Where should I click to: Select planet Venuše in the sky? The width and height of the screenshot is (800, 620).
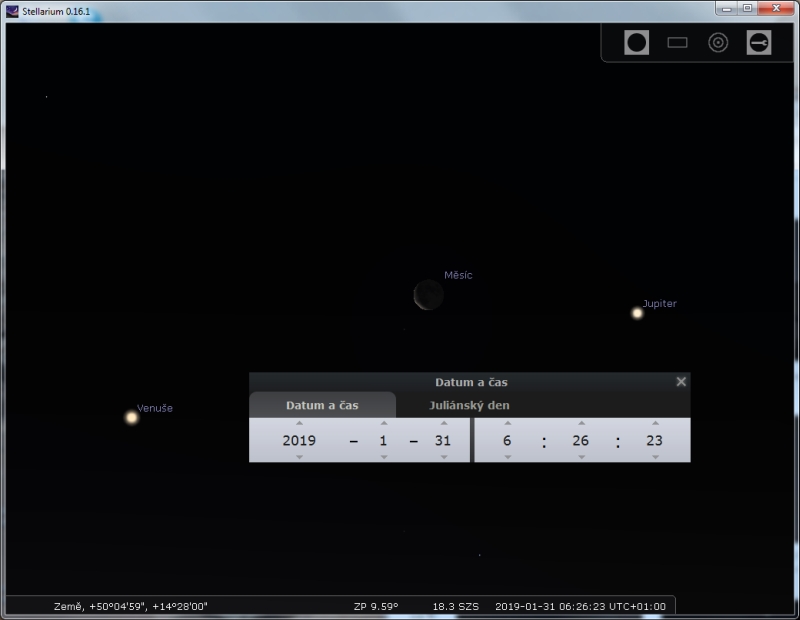click(132, 417)
